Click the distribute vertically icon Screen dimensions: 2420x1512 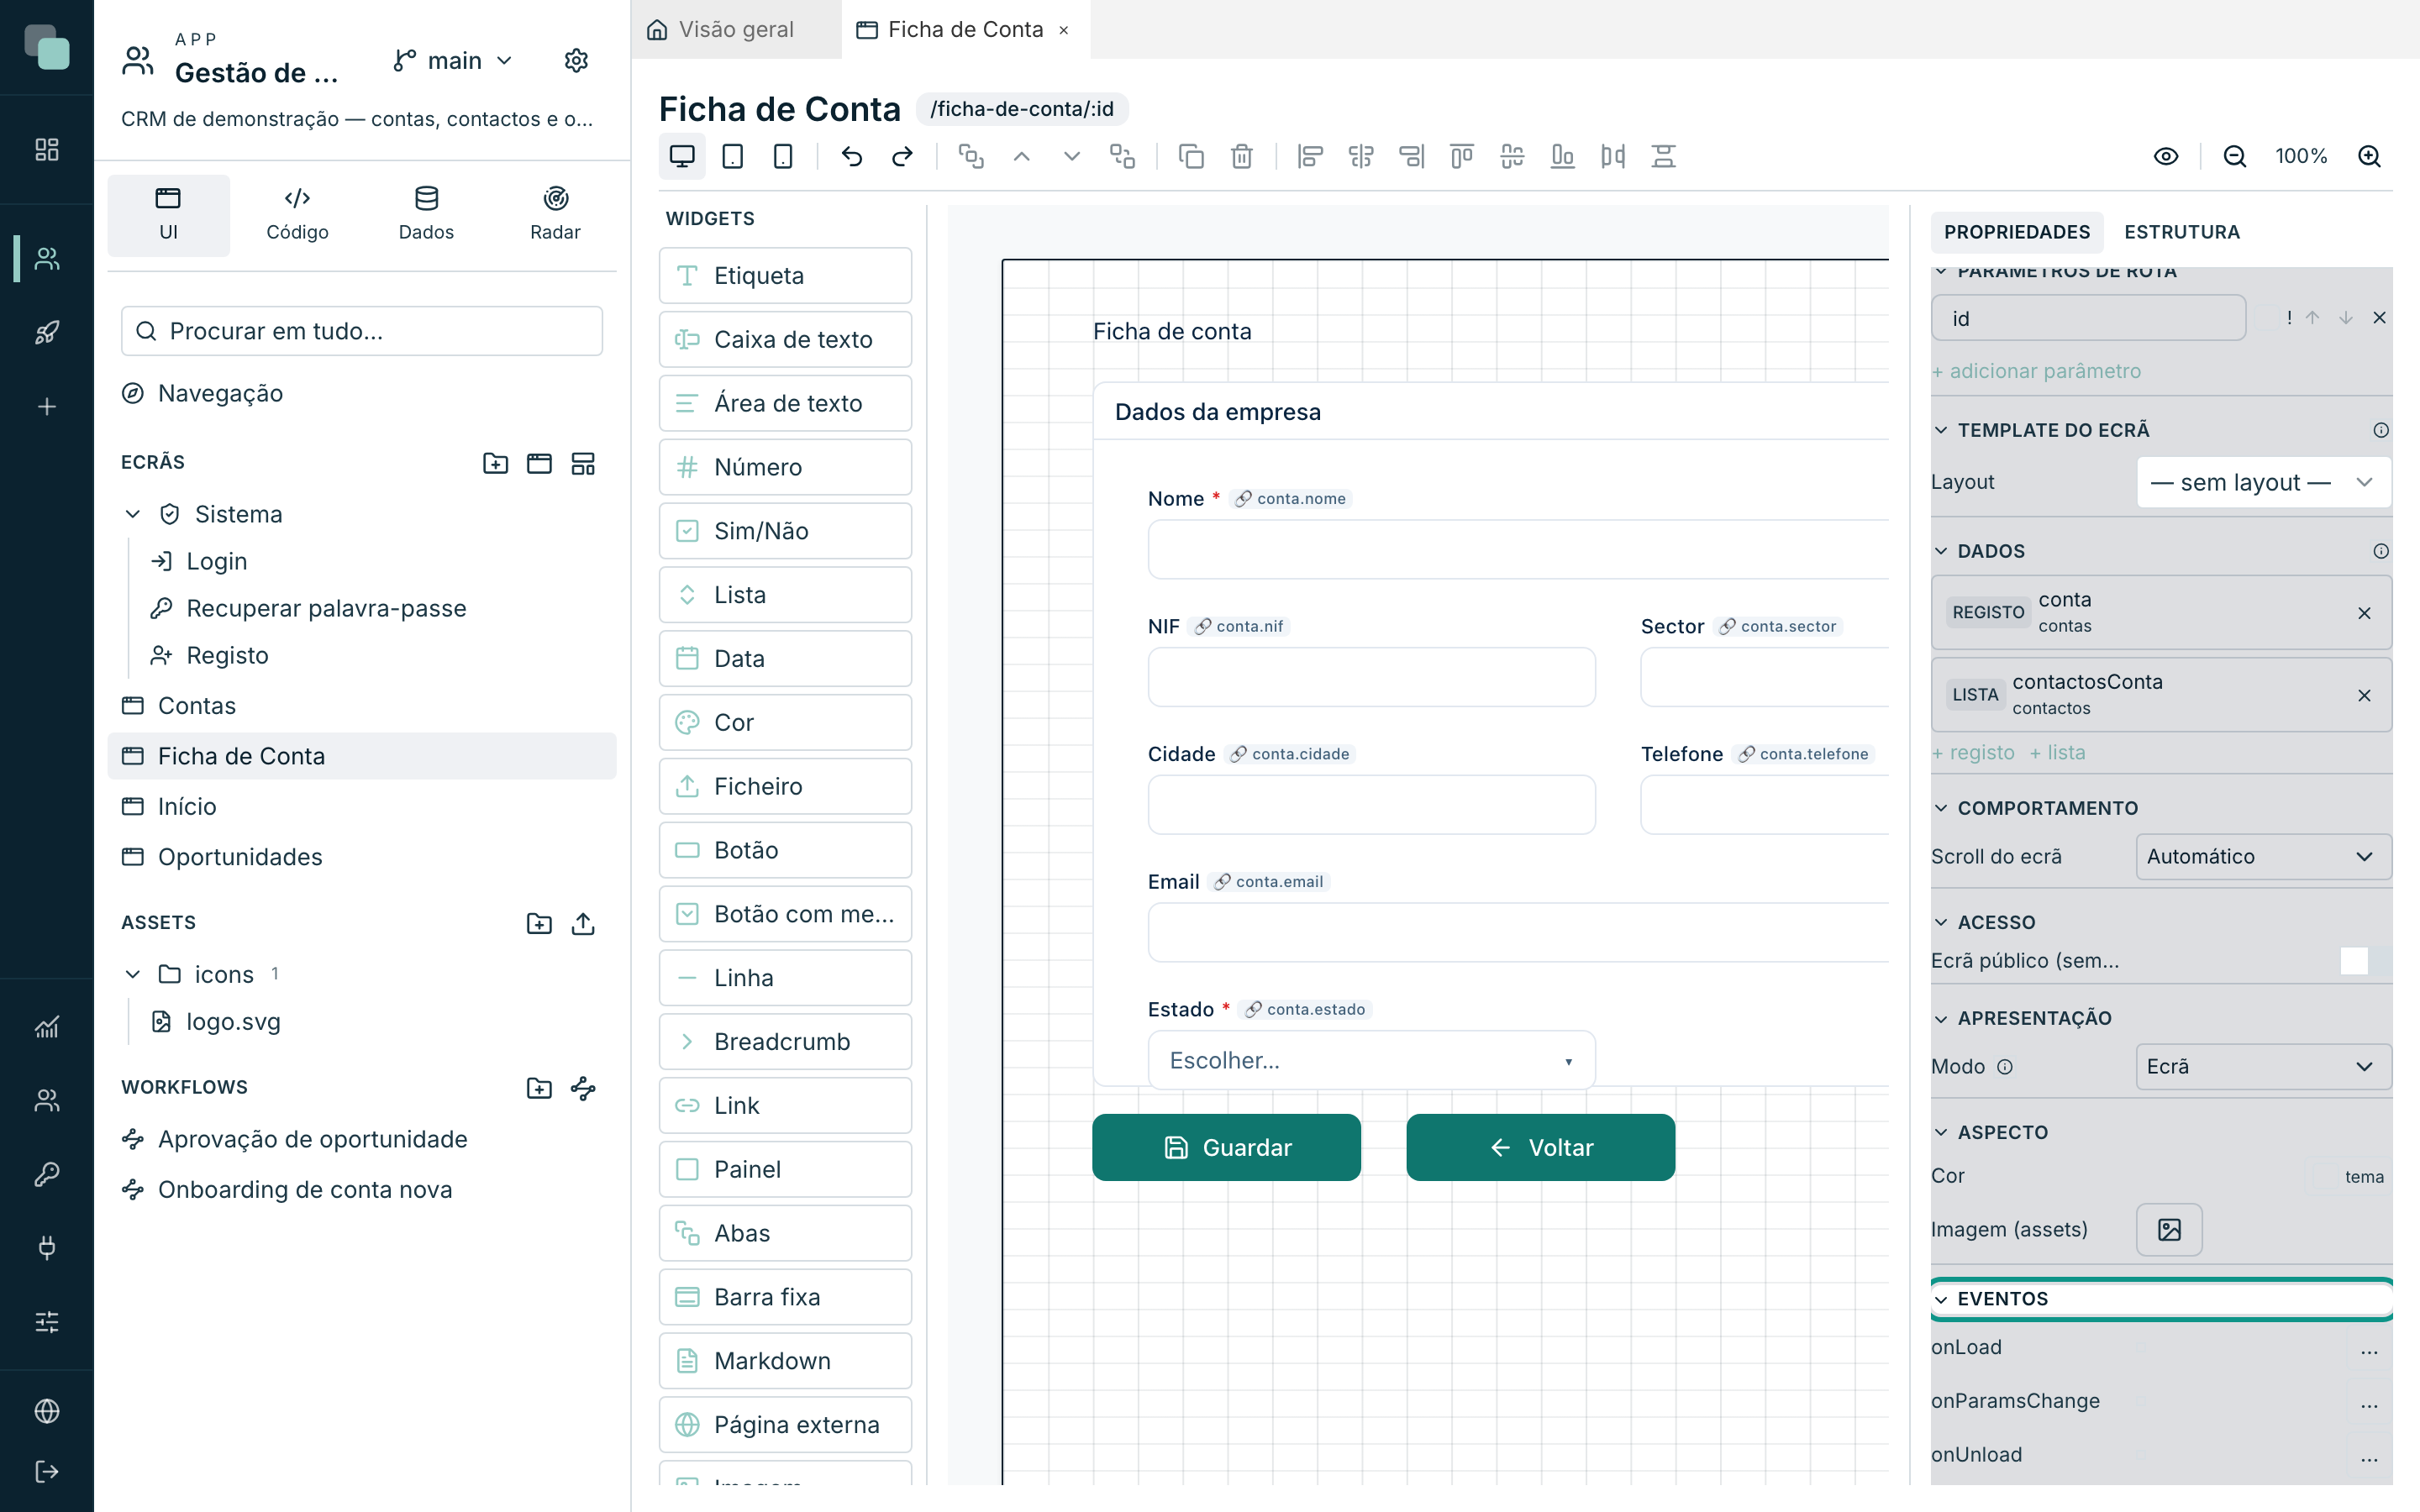point(1663,156)
